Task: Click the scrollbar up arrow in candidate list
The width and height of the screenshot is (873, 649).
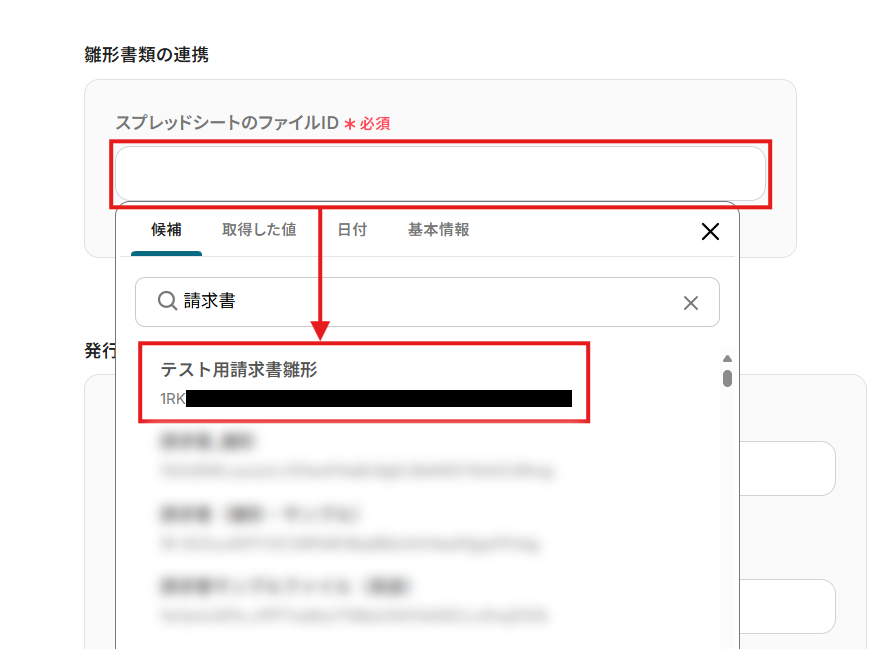Action: (x=727, y=358)
